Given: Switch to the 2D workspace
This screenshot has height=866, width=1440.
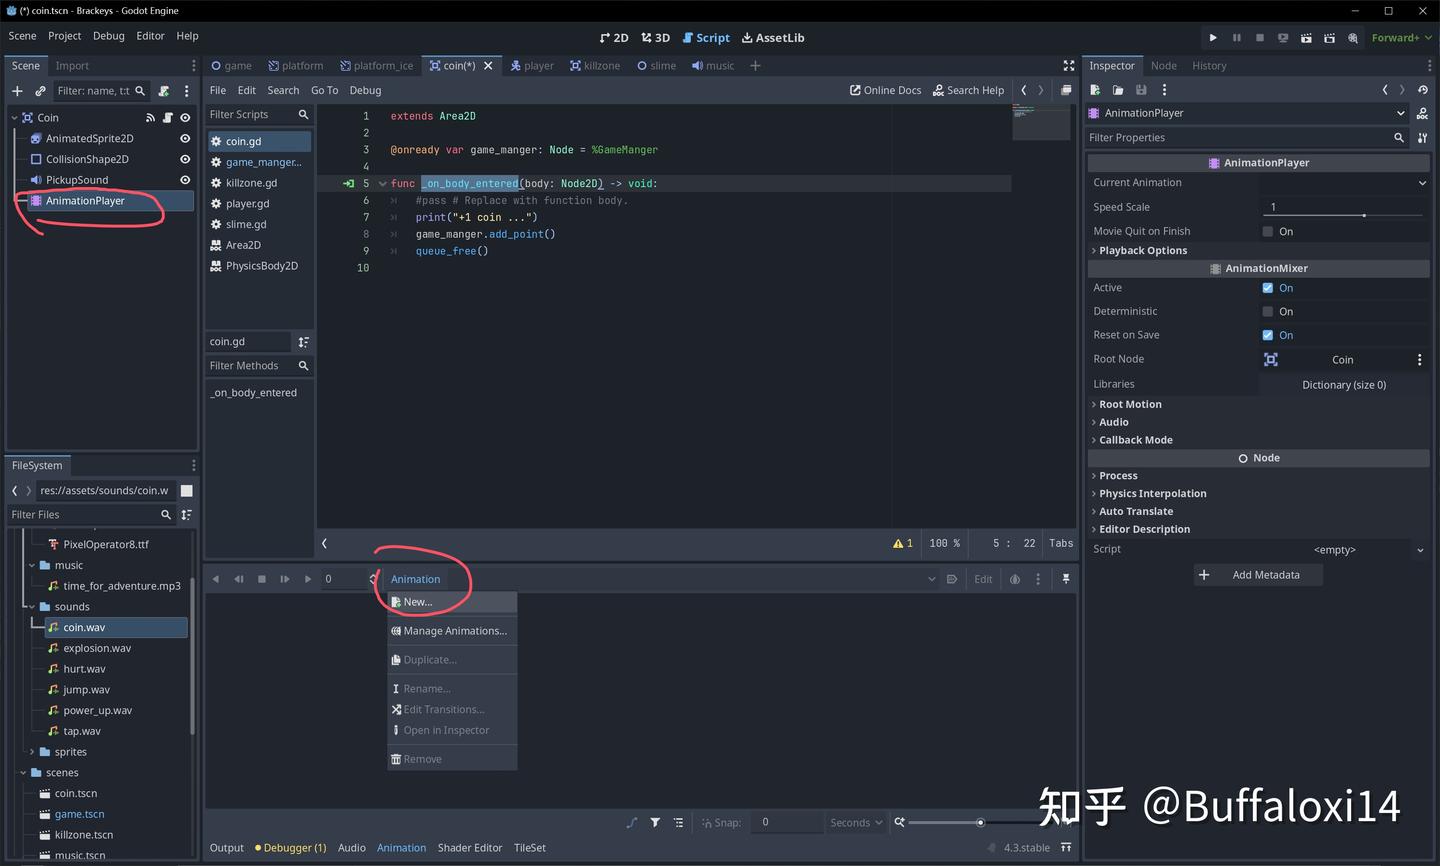Looking at the screenshot, I should [613, 37].
